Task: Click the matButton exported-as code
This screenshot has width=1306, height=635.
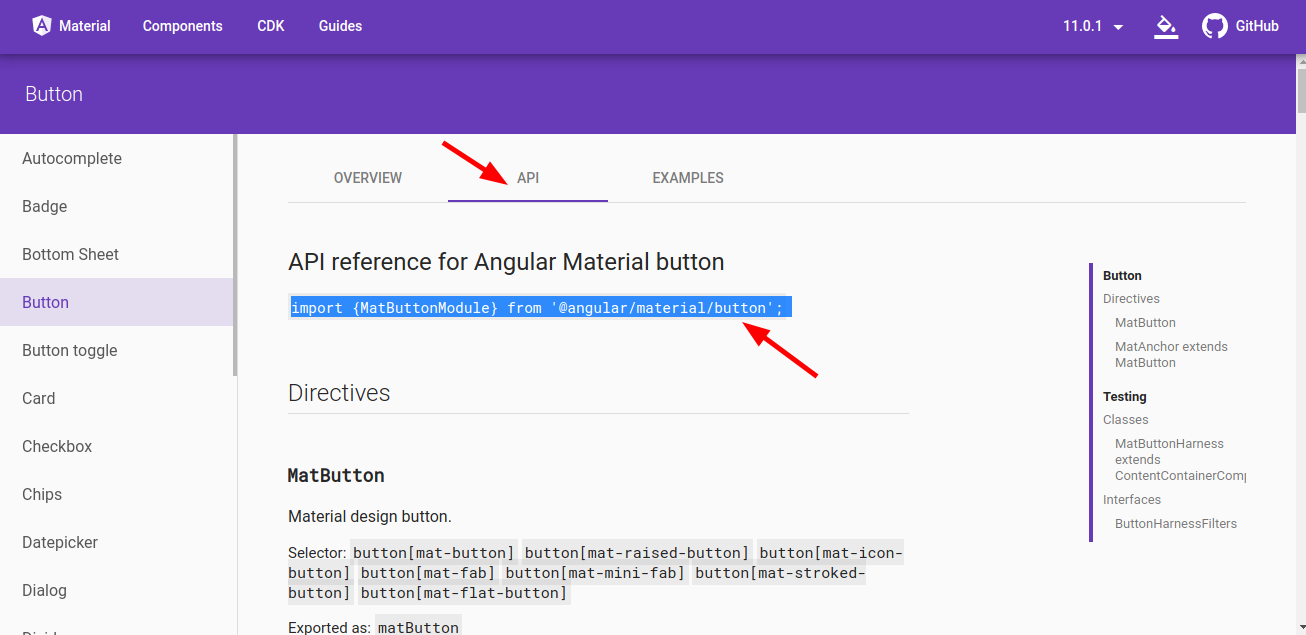Action: pyautogui.click(x=418, y=628)
